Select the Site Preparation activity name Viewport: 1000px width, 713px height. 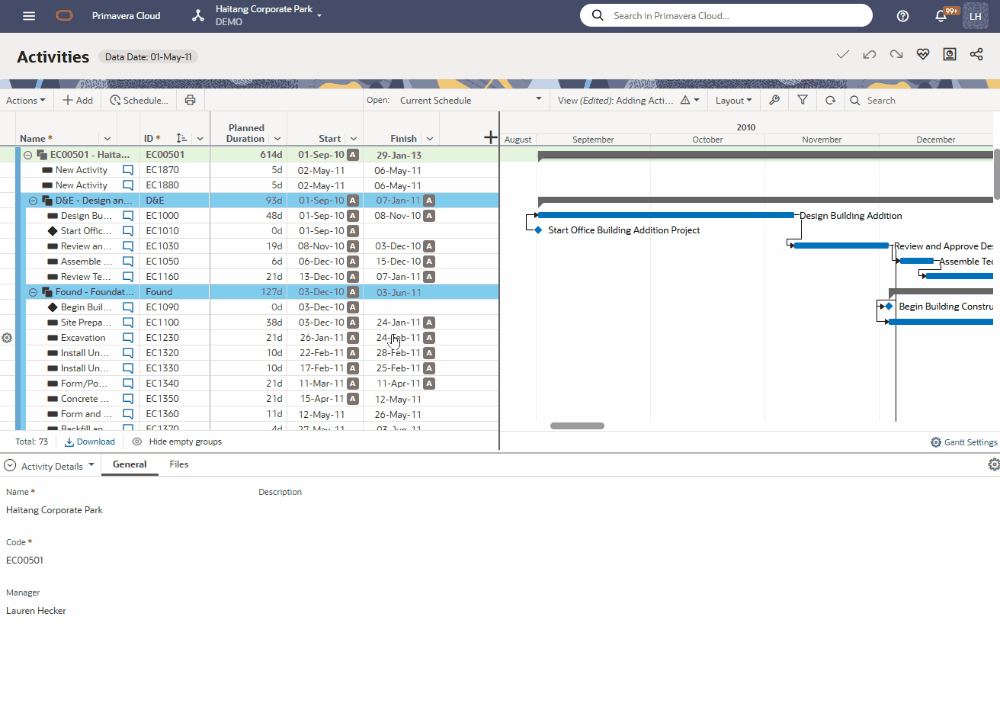click(x=86, y=323)
